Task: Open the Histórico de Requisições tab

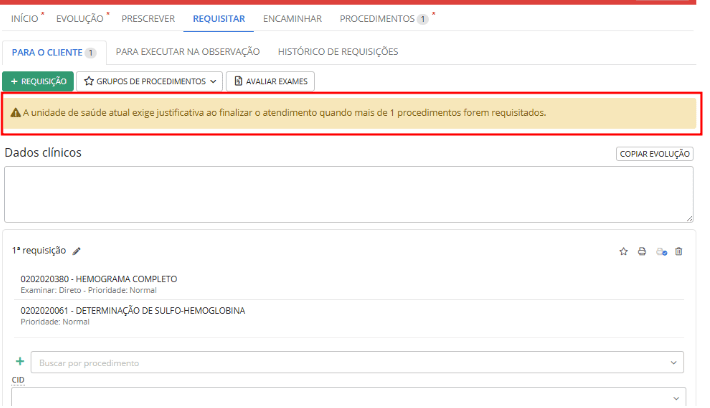Action: [338, 51]
